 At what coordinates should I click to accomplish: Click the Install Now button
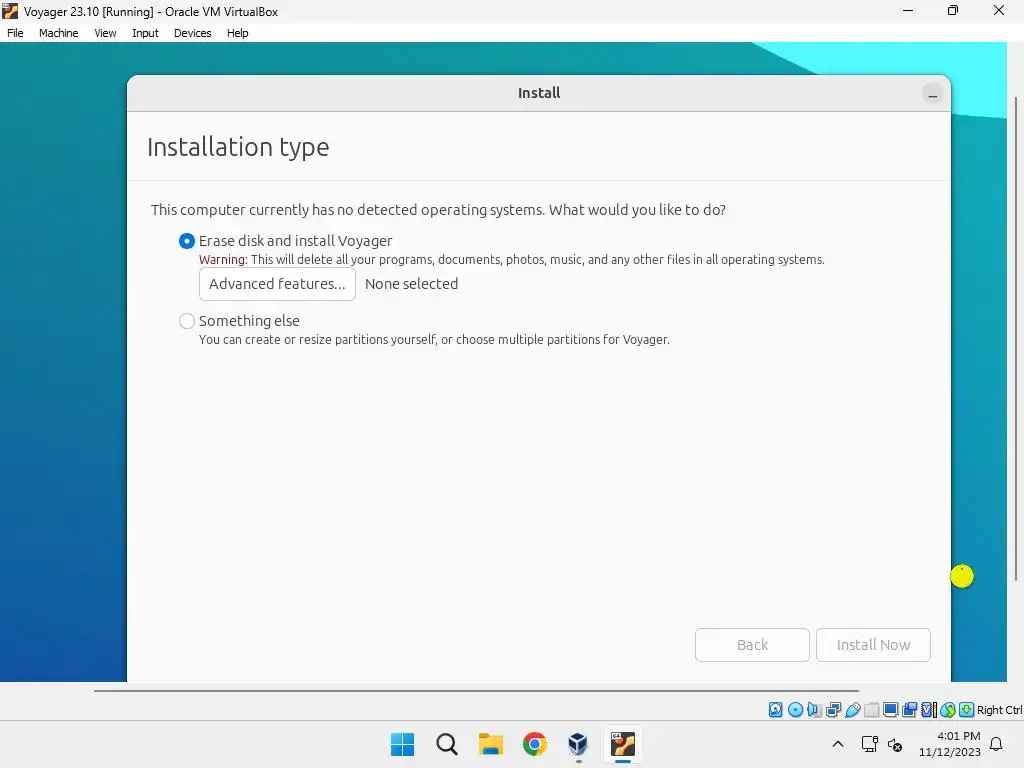click(x=873, y=645)
